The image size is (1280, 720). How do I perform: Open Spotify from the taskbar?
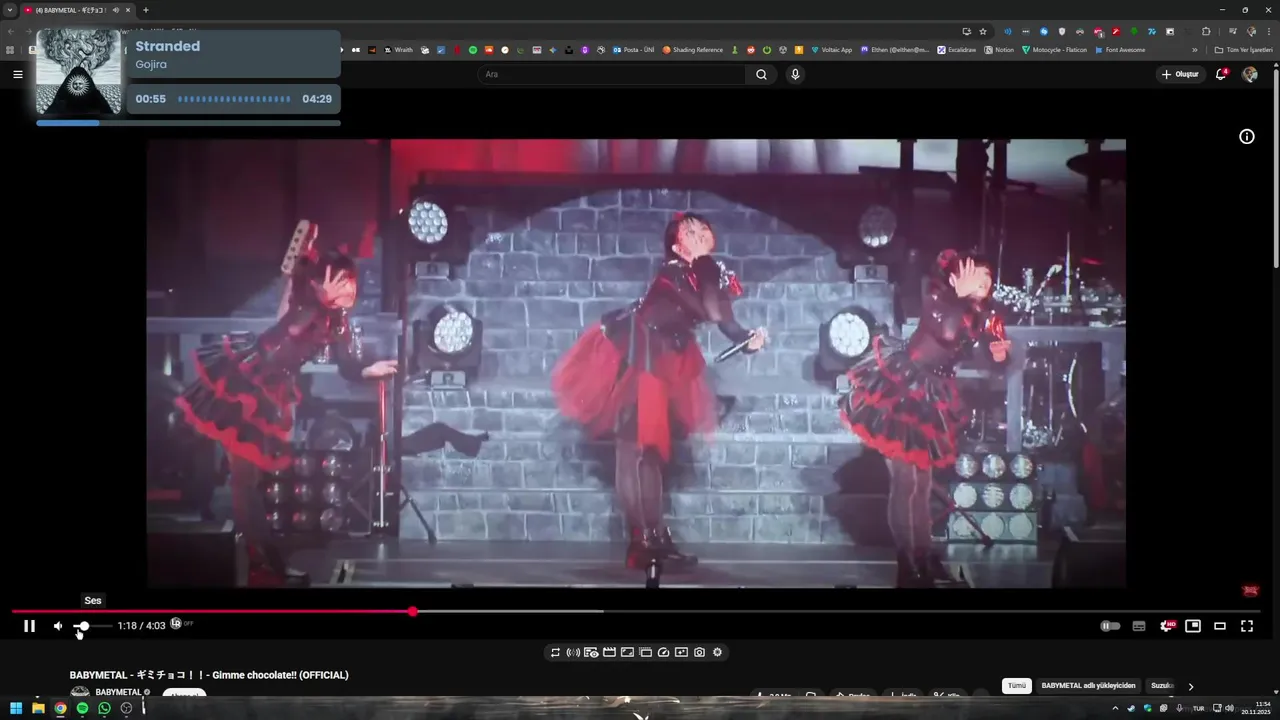coord(82,708)
